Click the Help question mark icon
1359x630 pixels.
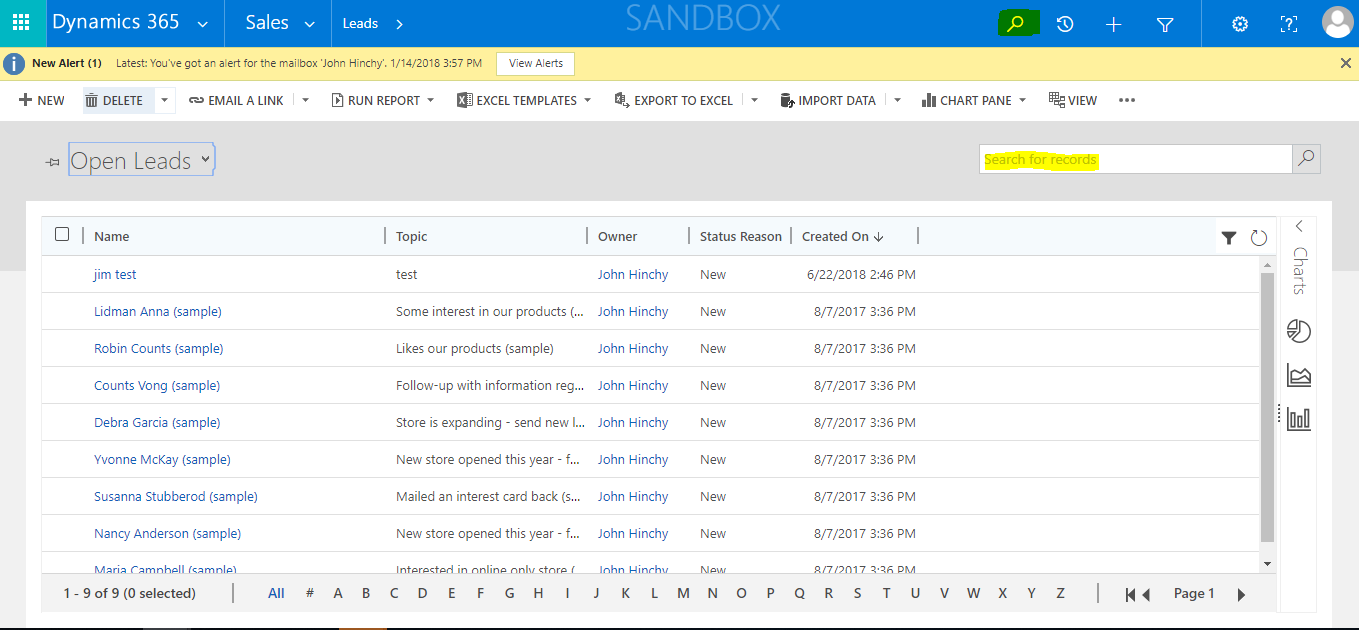tap(1288, 22)
